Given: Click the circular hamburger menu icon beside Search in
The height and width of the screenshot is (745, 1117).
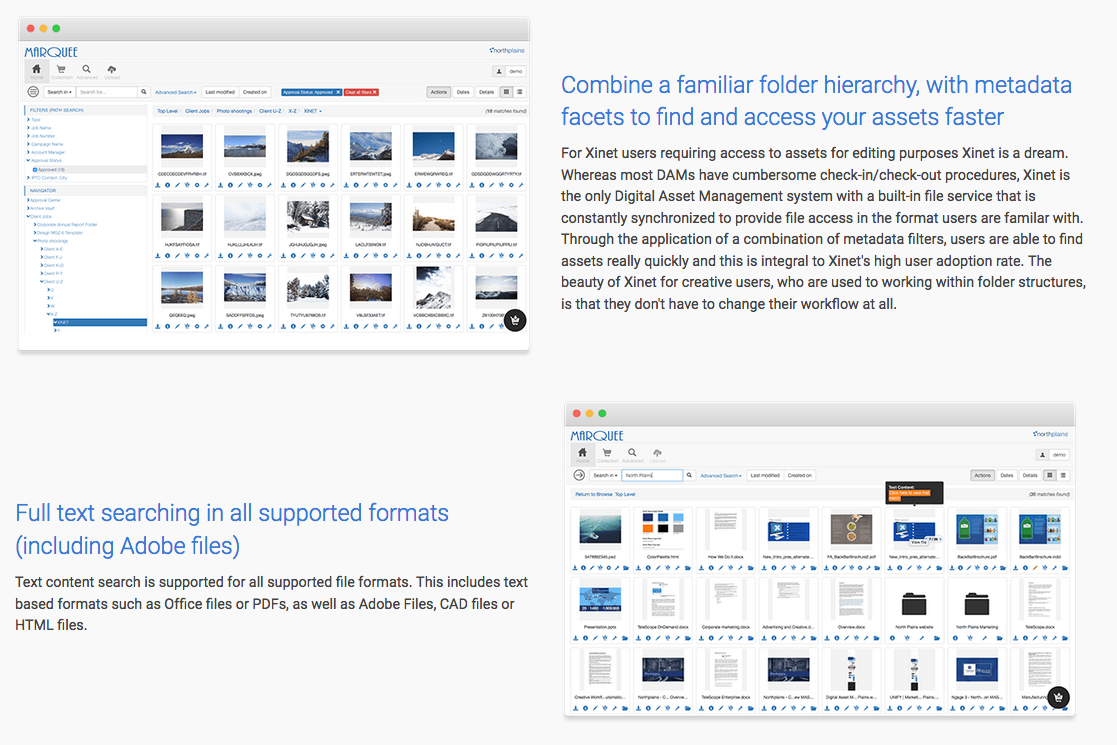Looking at the screenshot, I should click(x=33, y=92).
